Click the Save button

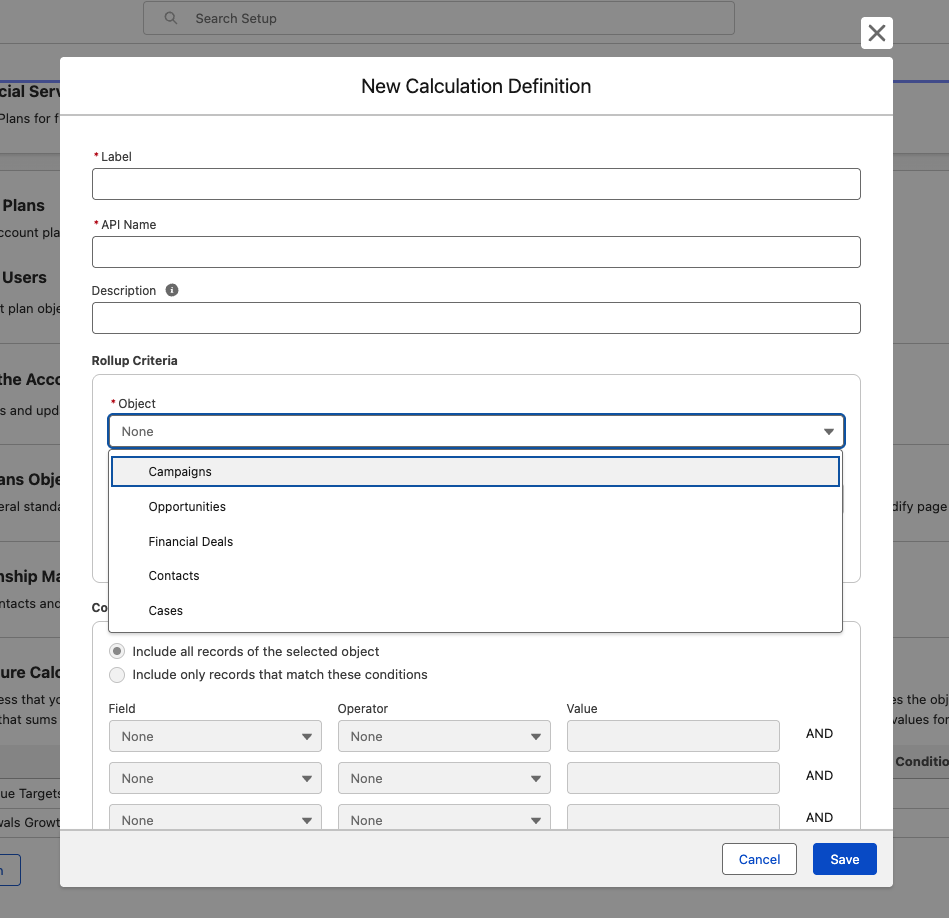844,859
